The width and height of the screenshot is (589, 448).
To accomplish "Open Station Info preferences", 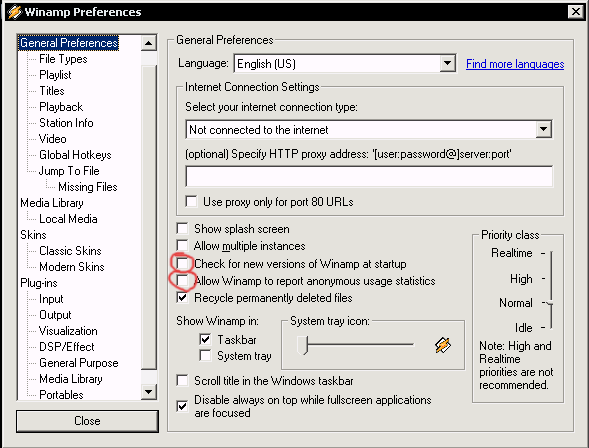I will point(66,123).
